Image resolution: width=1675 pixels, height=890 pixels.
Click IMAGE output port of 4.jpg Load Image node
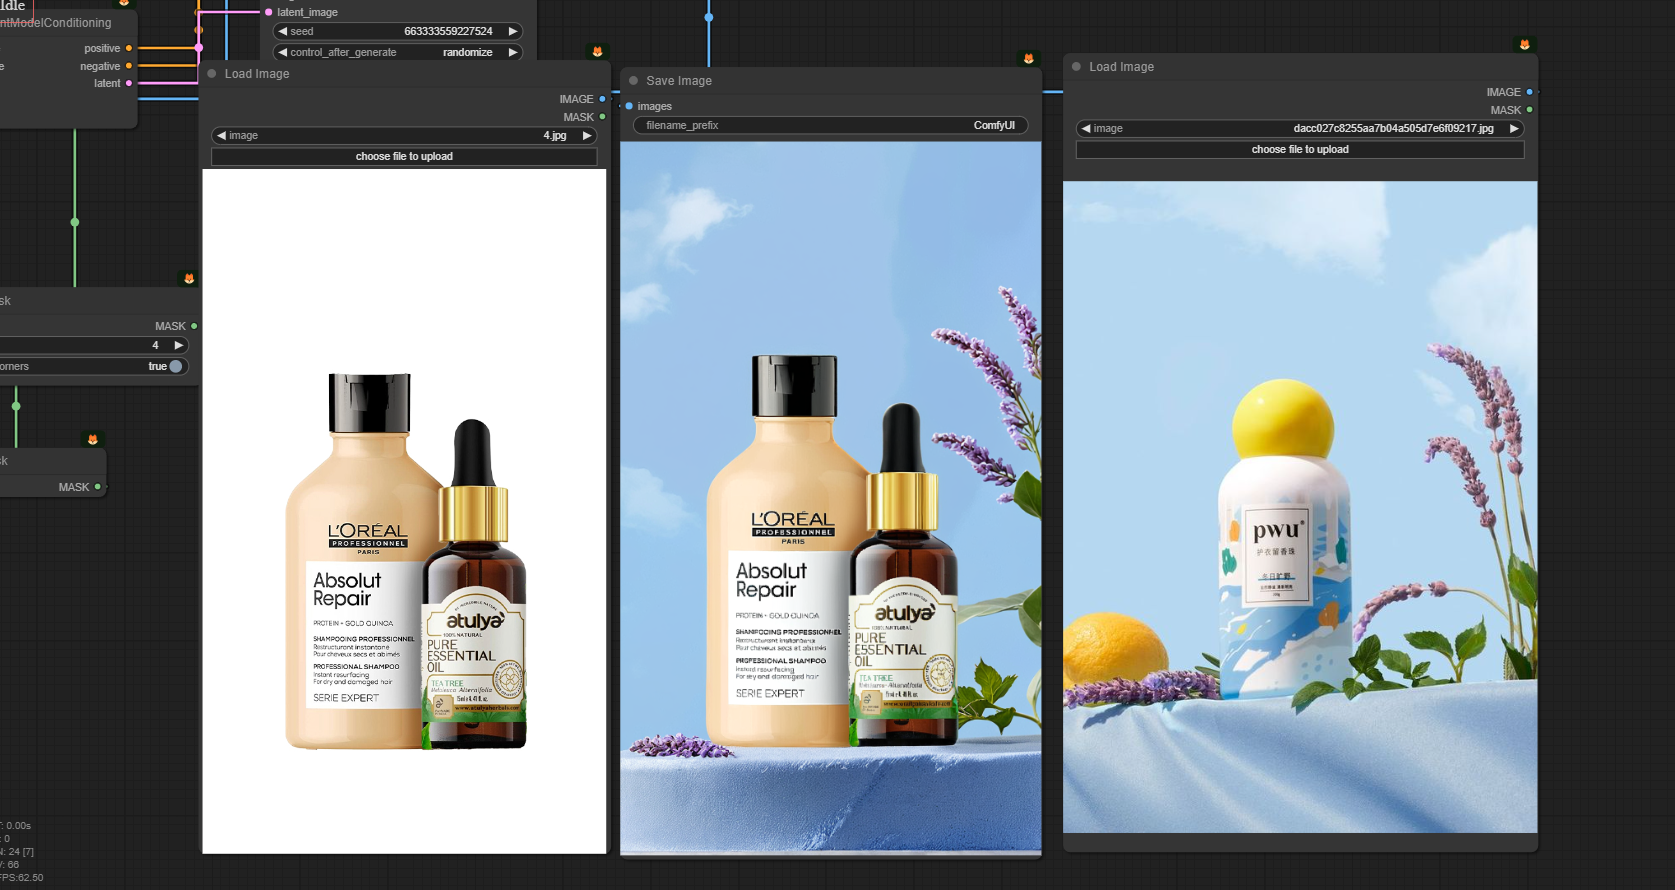602,99
